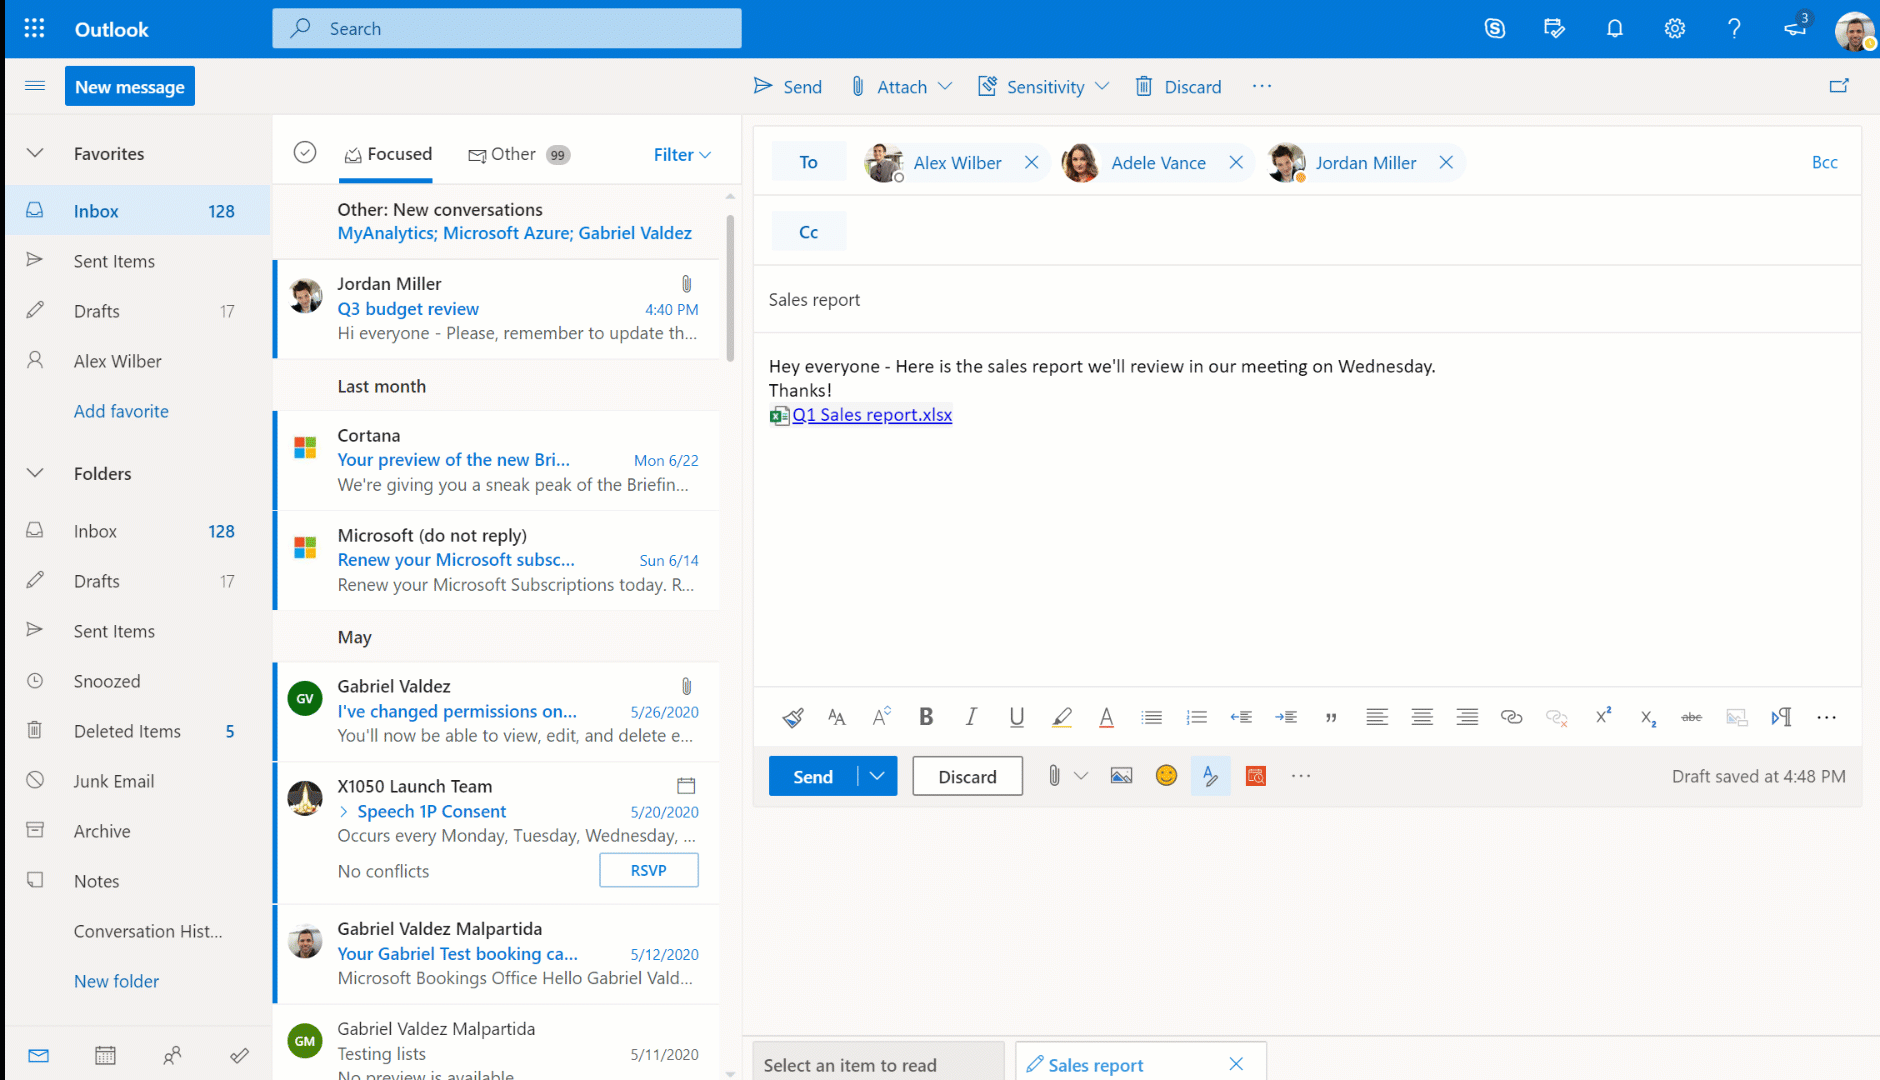Toggle bulleted list formatting

1151,717
